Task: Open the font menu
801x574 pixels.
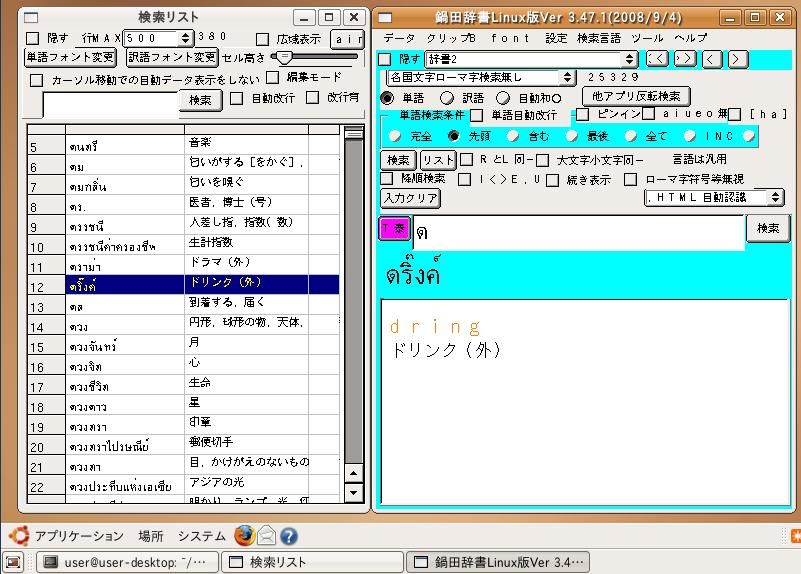Action: tap(510, 38)
